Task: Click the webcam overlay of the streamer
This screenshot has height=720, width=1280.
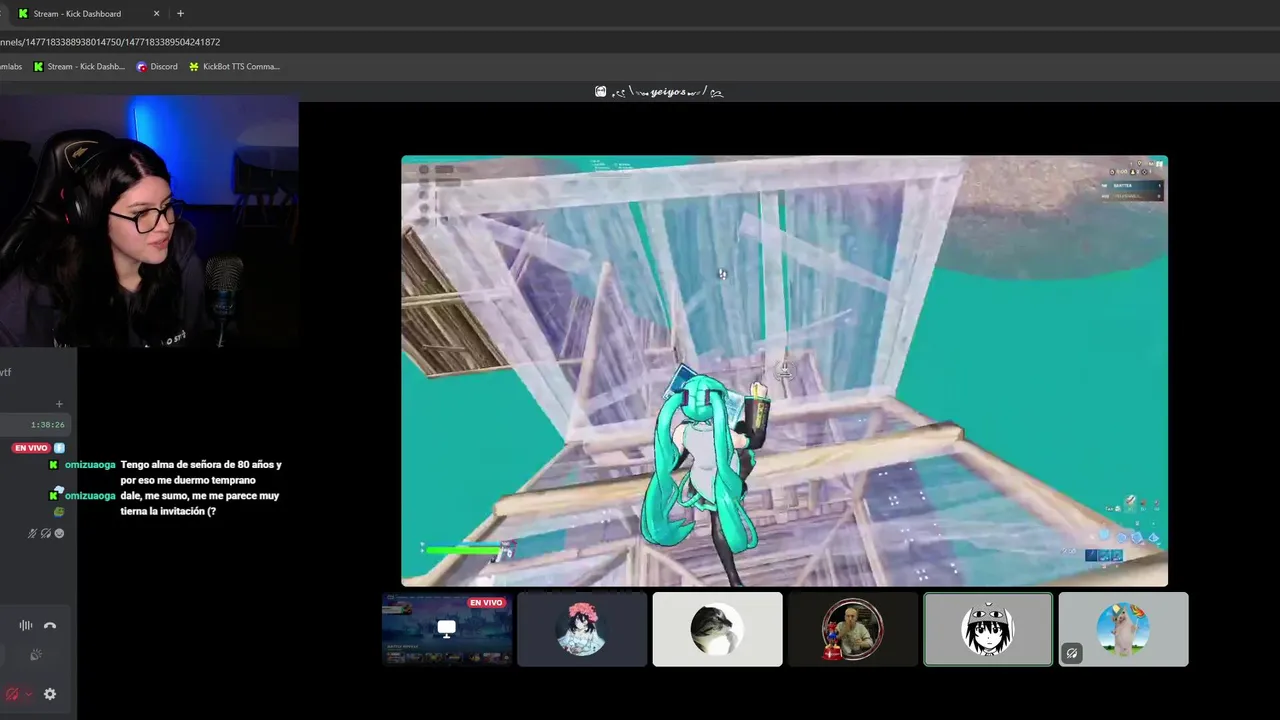Action: pos(149,222)
